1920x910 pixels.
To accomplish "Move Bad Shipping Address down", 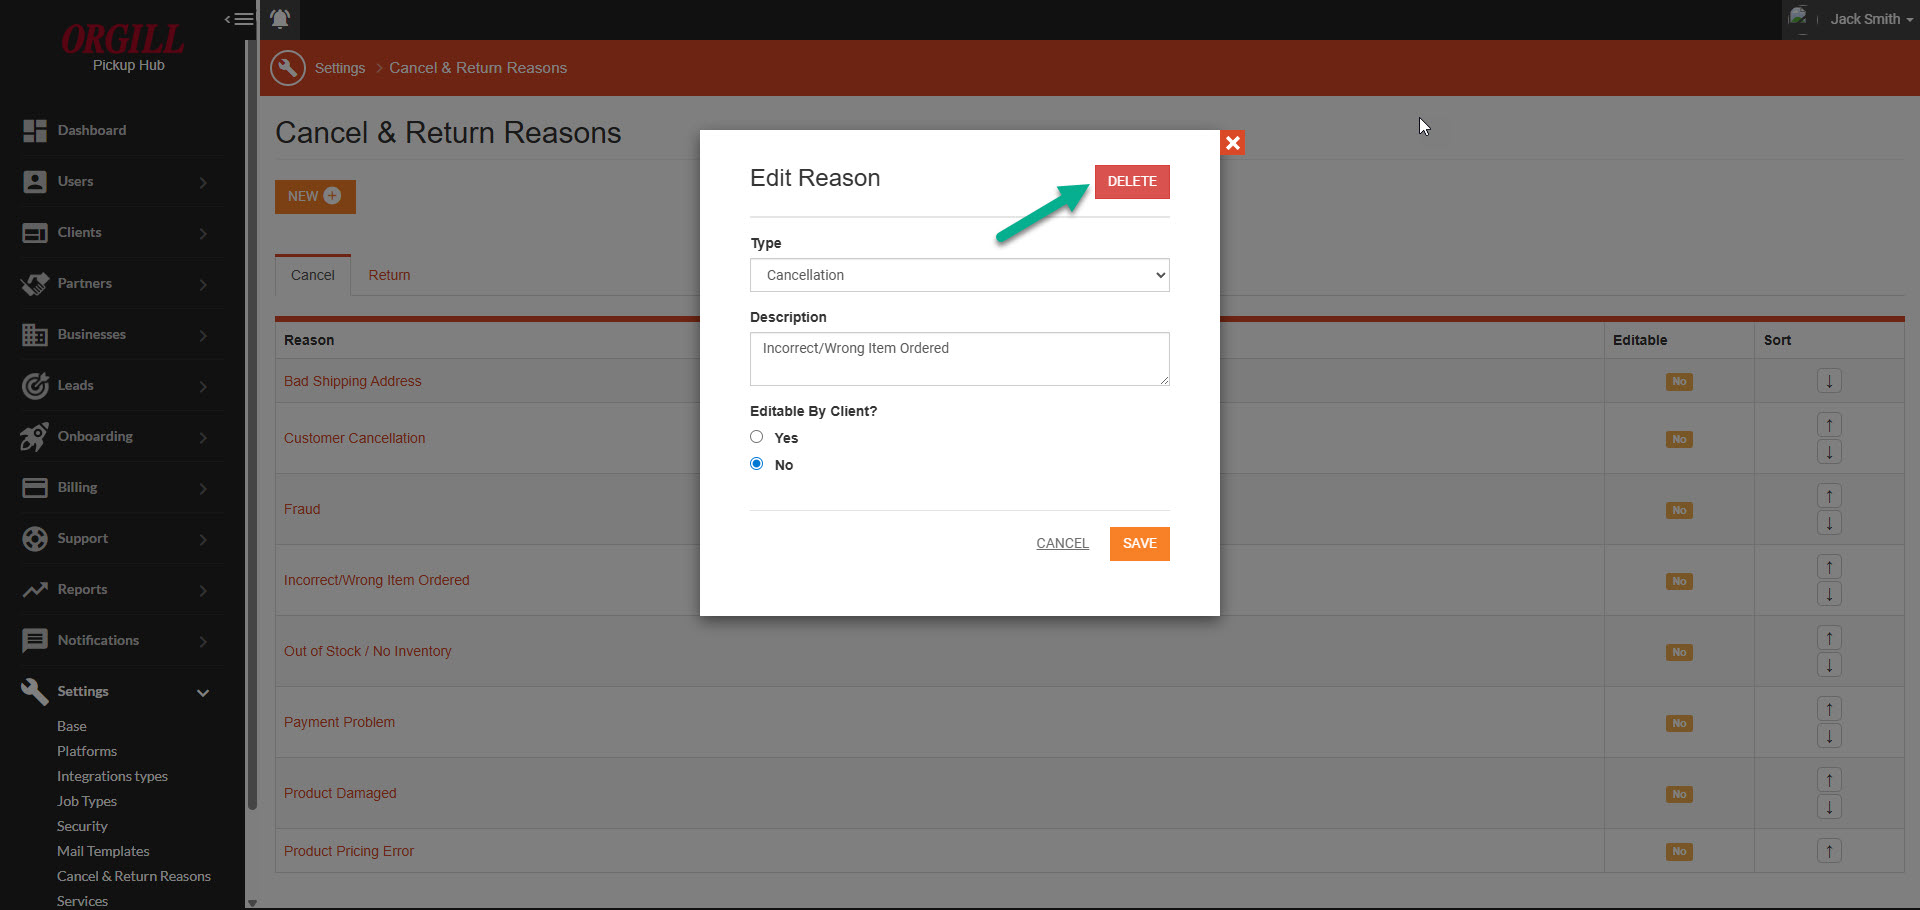I will 1829,381.
